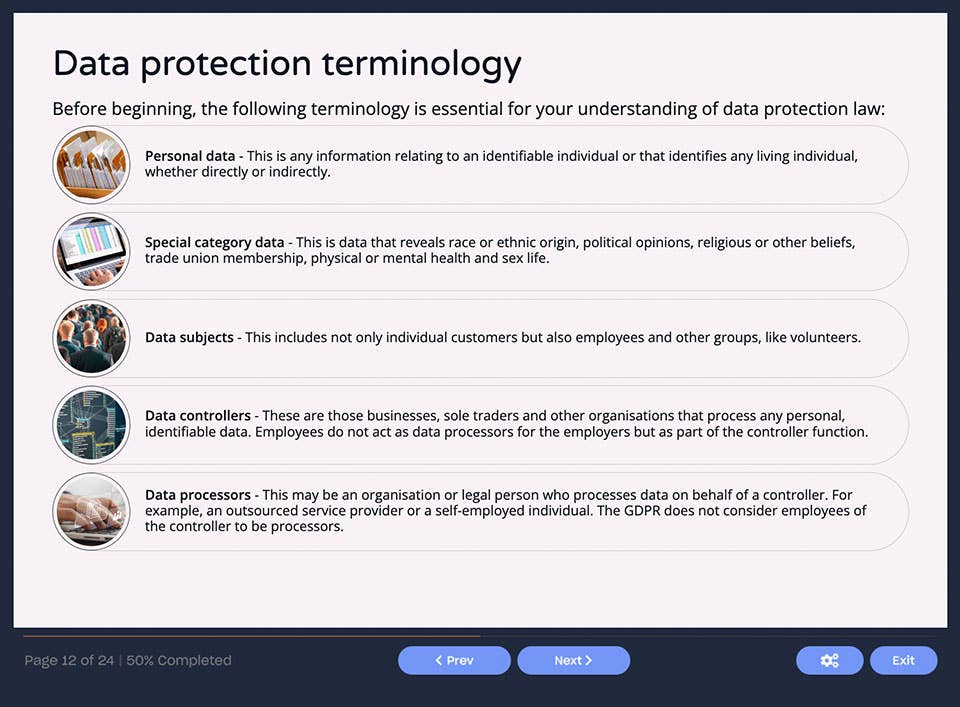
Task: Select the tablet chart icon for Special category data
Action: click(x=91, y=250)
